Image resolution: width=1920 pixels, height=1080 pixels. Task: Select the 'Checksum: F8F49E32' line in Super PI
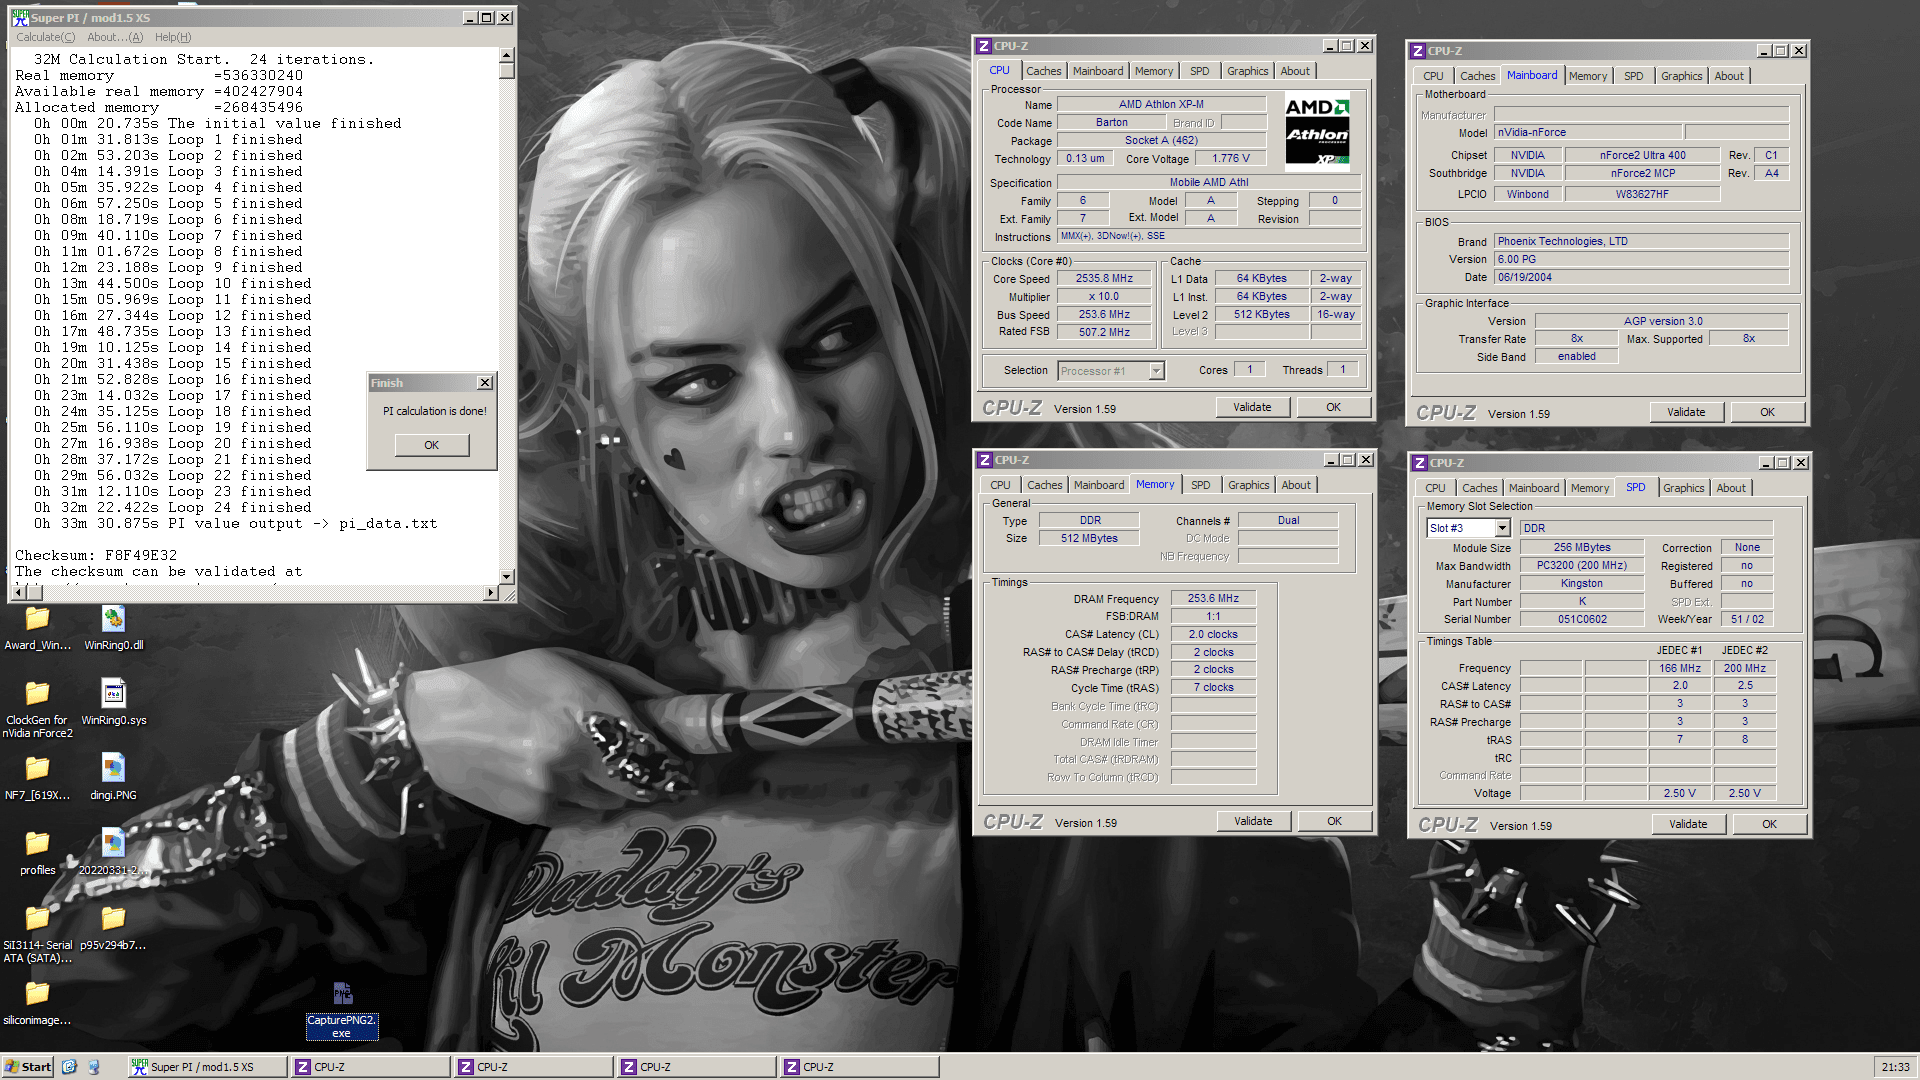point(96,556)
